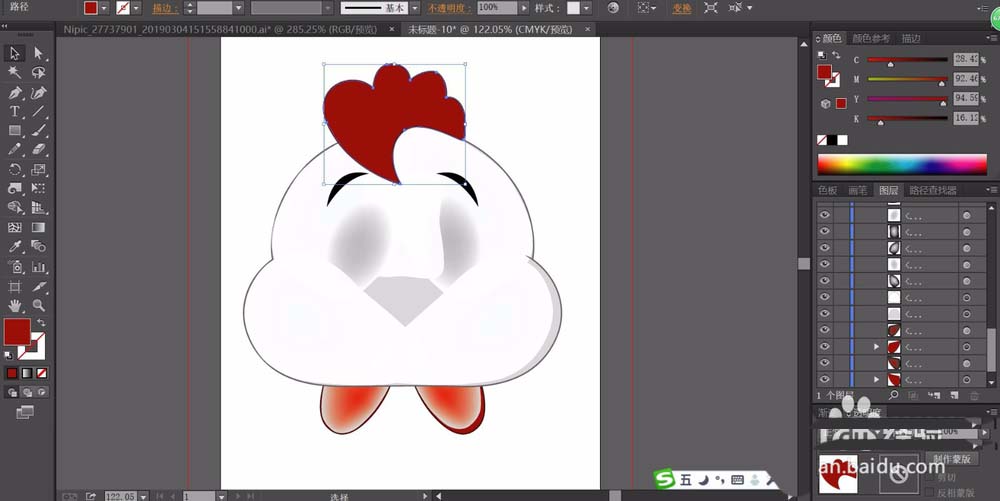Image resolution: width=1000 pixels, height=501 pixels.
Task: Select the Rectangle tool
Action: (15, 131)
